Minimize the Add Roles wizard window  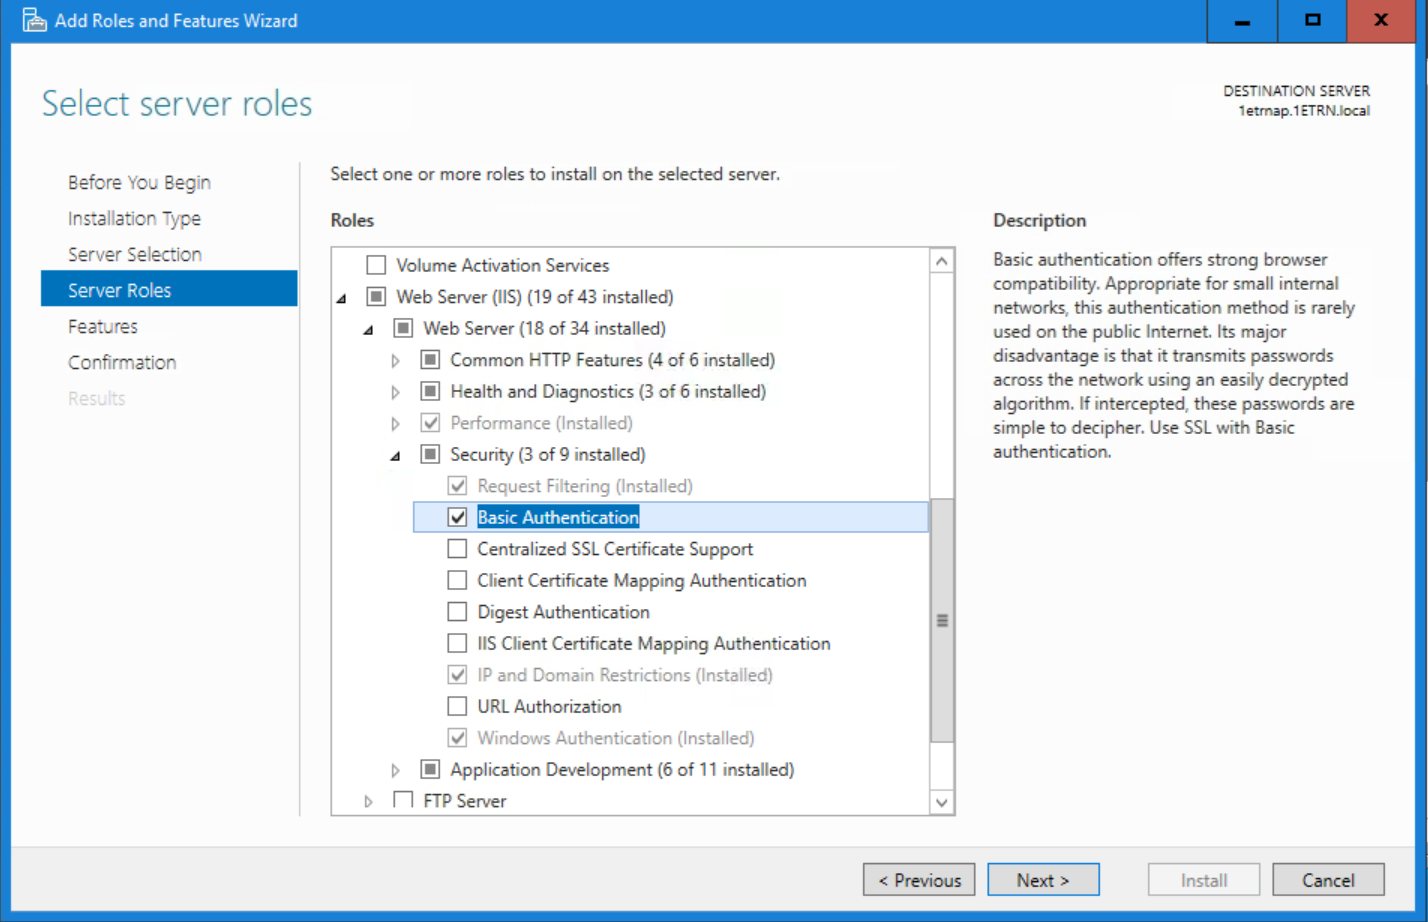pyautogui.click(x=1242, y=21)
